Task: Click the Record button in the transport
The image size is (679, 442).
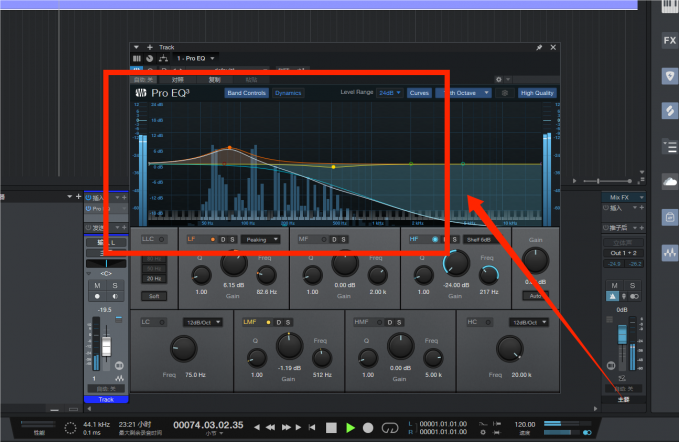Action: [x=368, y=428]
